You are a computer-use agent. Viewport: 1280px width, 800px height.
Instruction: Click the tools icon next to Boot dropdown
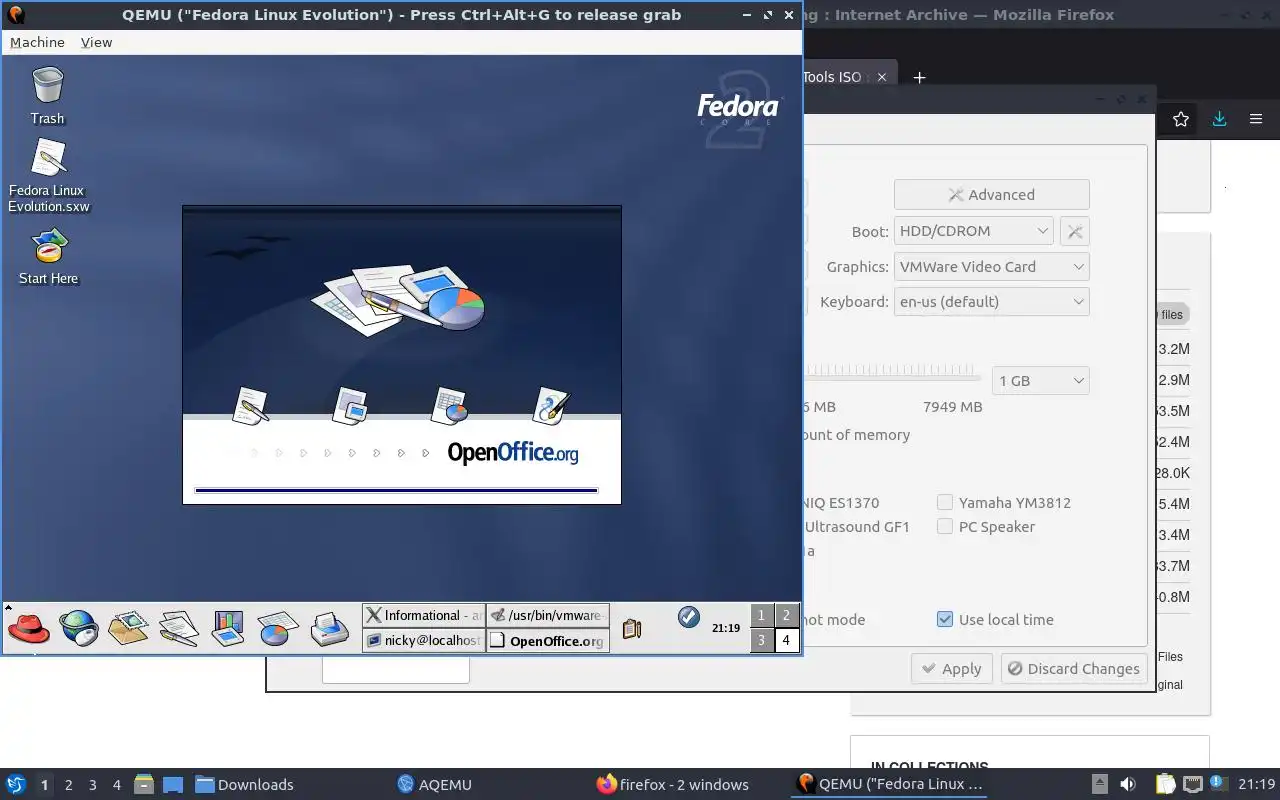pyautogui.click(x=1075, y=231)
